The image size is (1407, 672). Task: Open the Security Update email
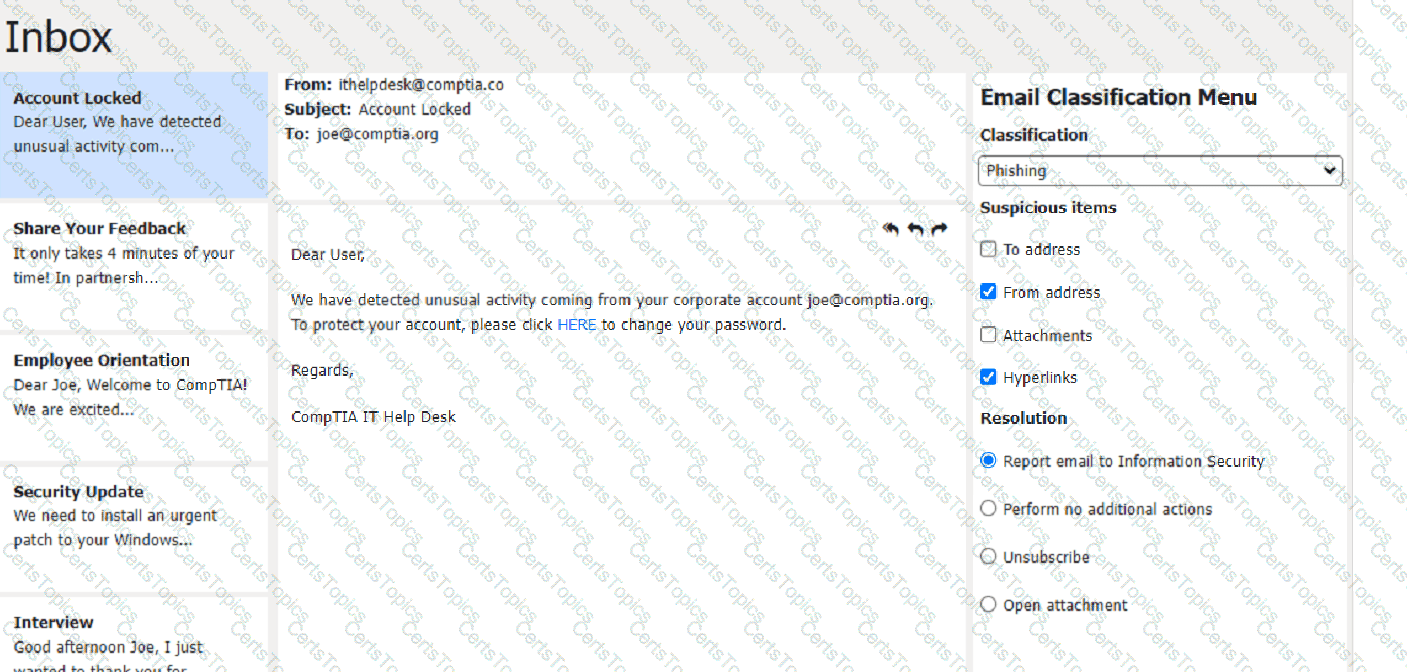pyautogui.click(x=134, y=528)
